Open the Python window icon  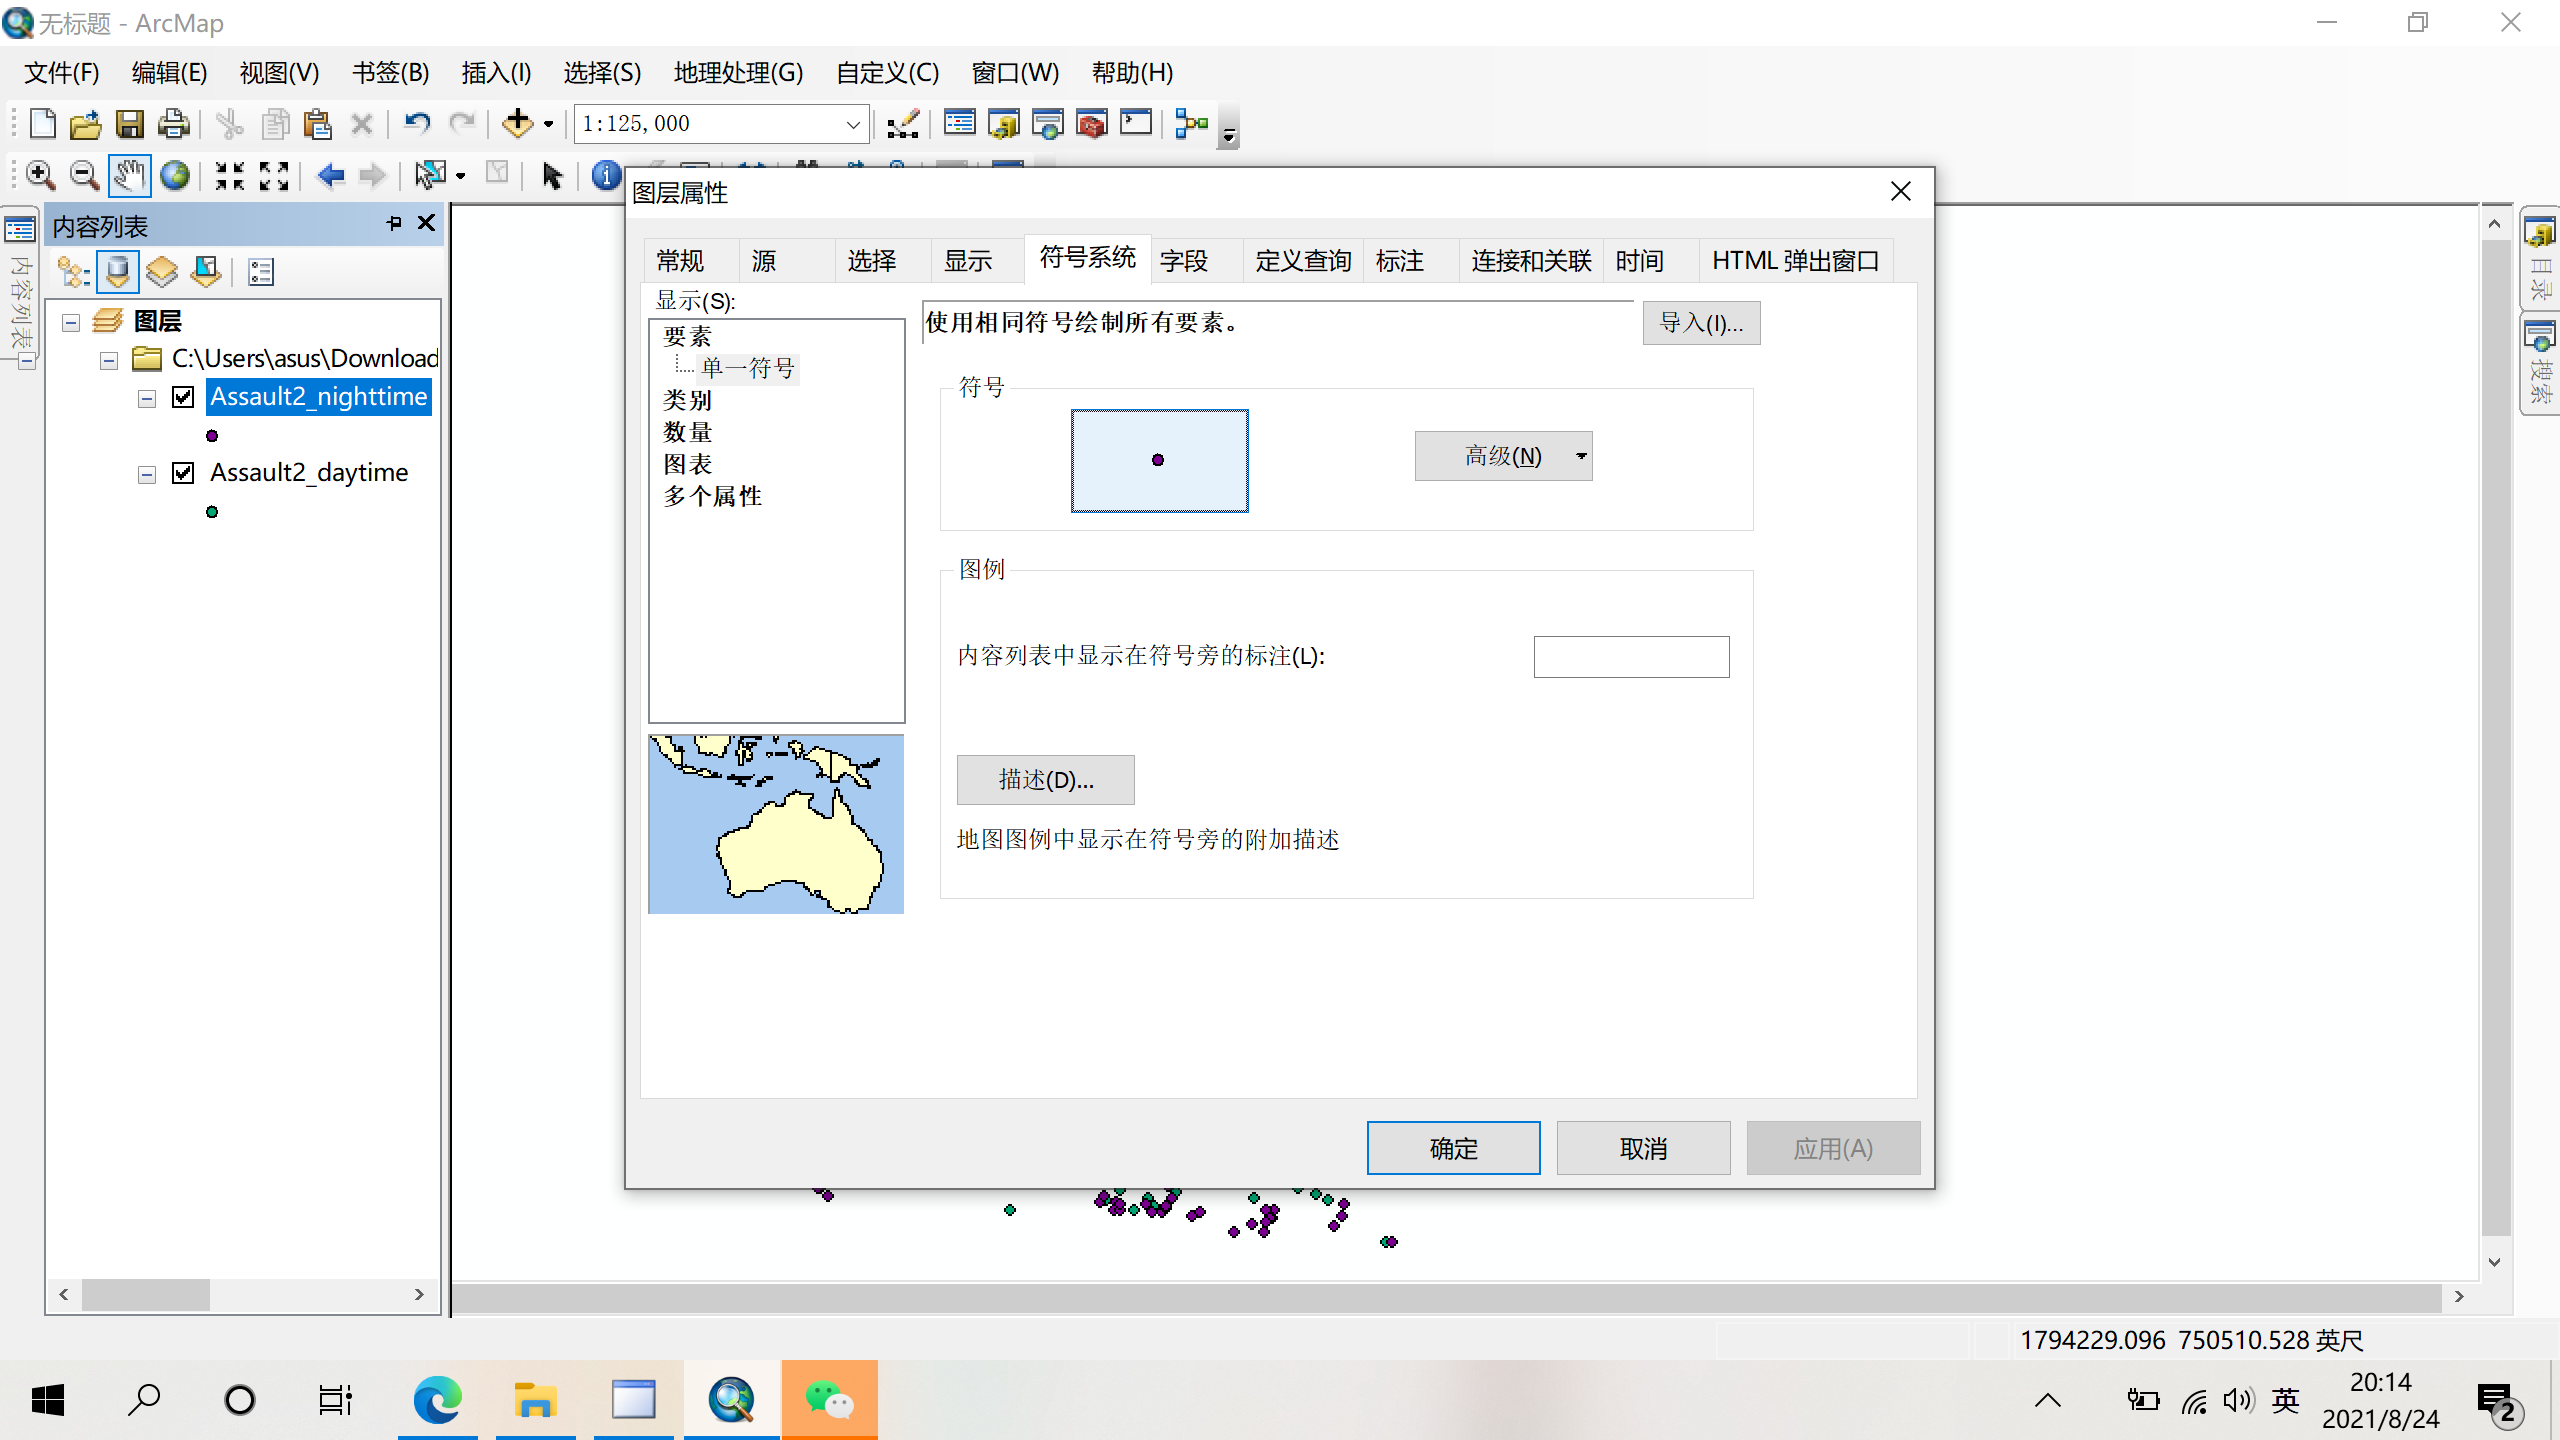point(1136,124)
